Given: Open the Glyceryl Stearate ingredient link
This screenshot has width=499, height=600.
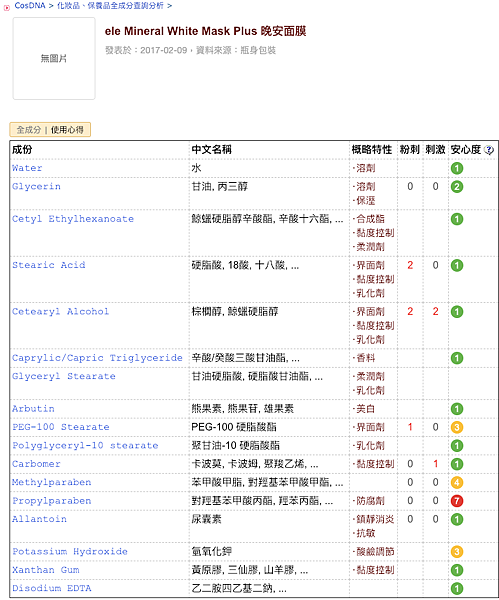Looking at the screenshot, I should pyautogui.click(x=64, y=376).
